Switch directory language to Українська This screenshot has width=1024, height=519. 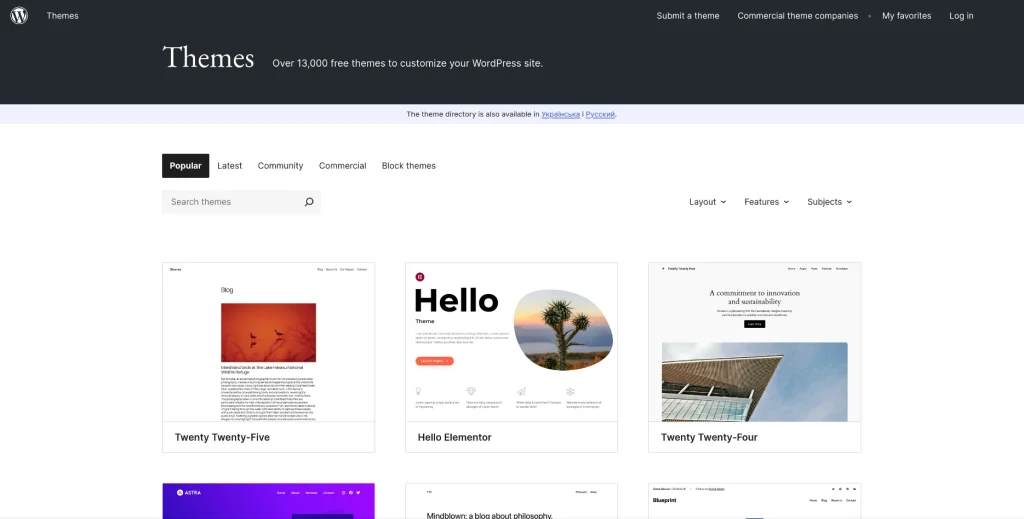pos(560,114)
